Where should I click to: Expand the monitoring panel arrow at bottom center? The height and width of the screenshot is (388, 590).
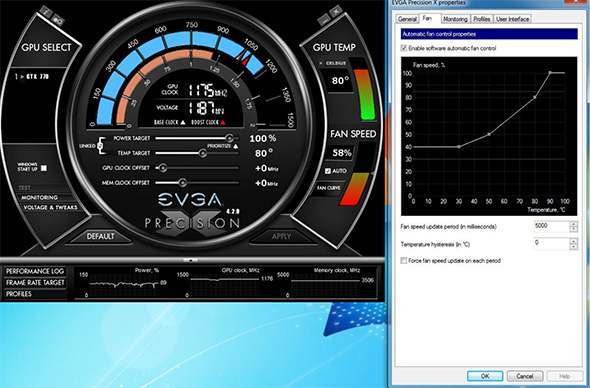191,260
